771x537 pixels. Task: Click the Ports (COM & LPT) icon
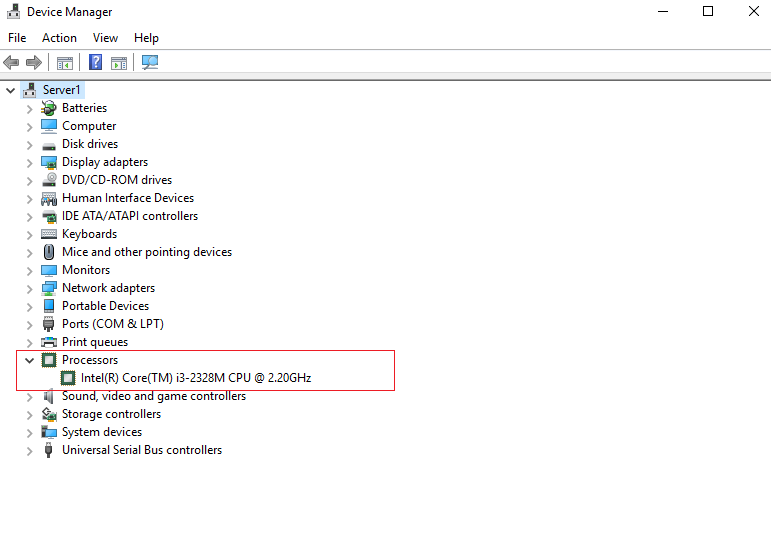coord(49,324)
